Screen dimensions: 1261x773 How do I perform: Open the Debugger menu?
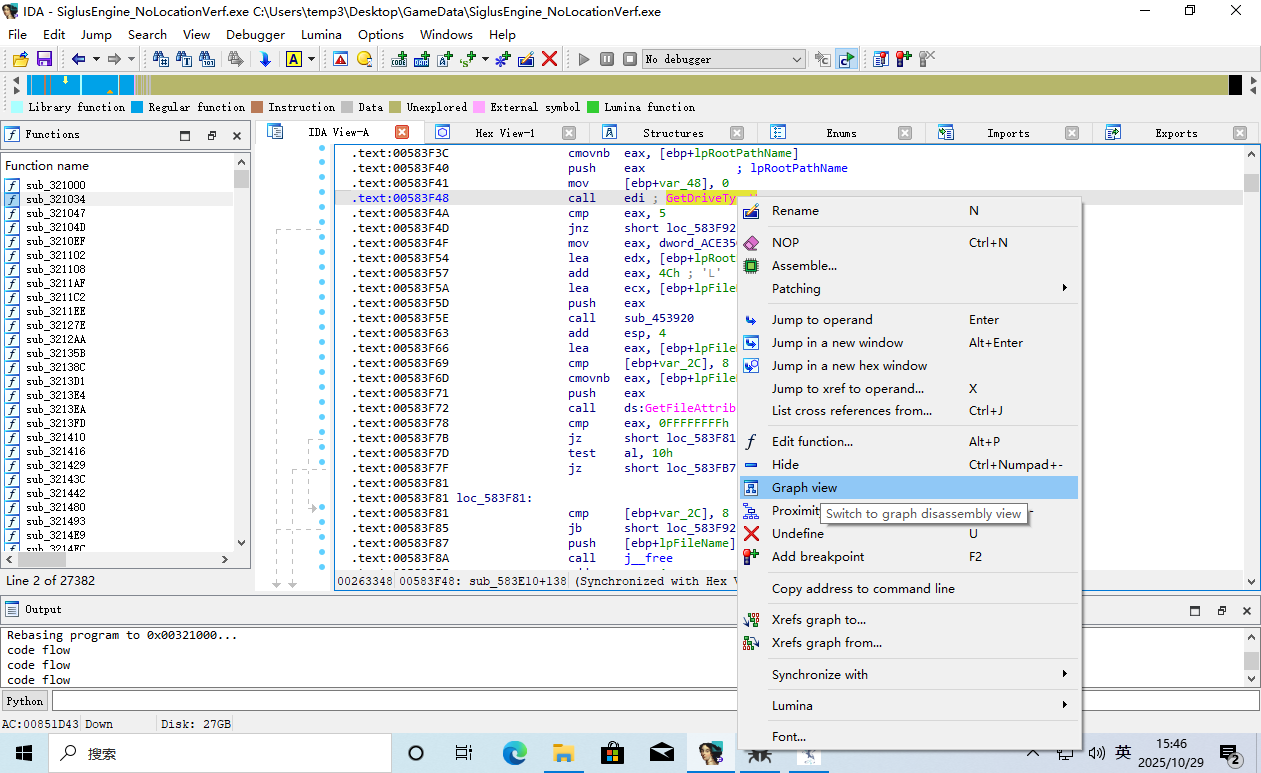(255, 34)
